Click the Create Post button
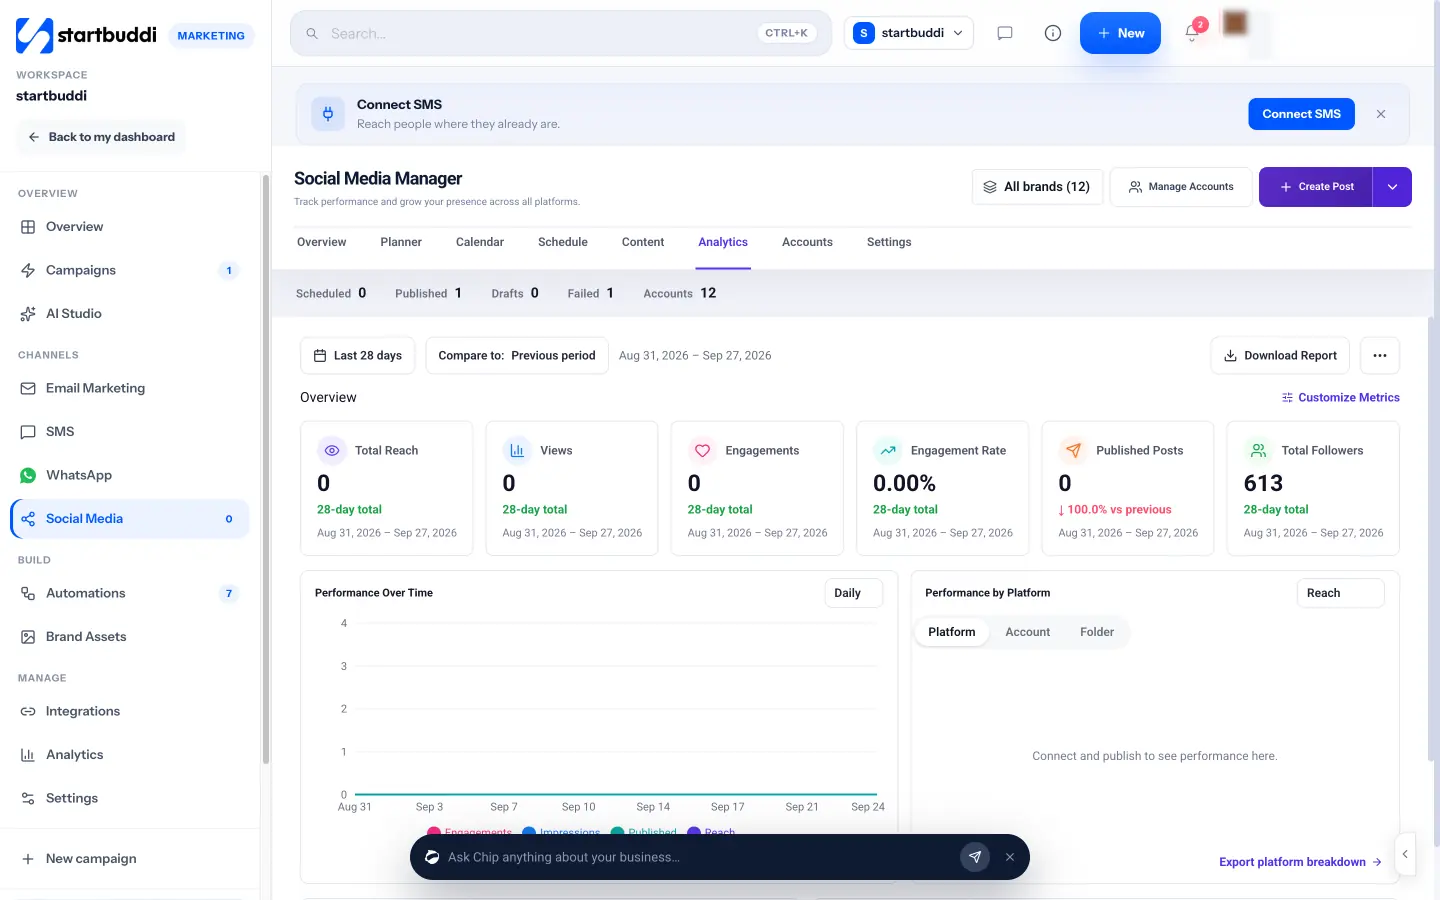1440x900 pixels. point(1316,187)
